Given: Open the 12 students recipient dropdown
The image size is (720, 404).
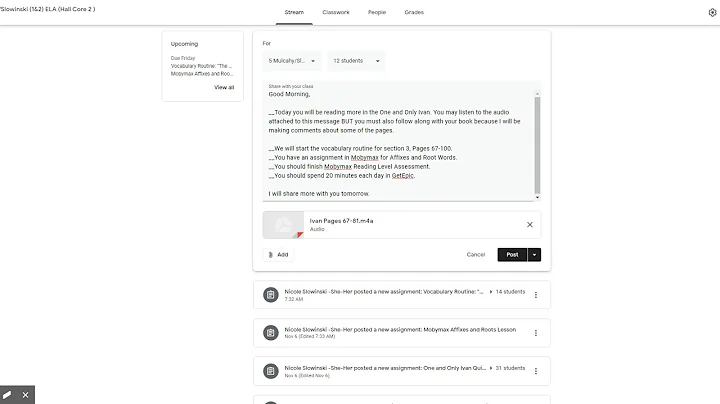Looking at the screenshot, I should pos(358,61).
